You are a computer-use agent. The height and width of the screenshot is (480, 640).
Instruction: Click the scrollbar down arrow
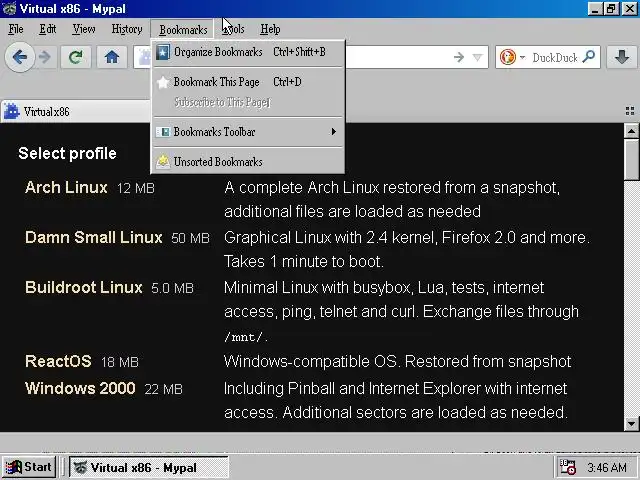(x=631, y=423)
